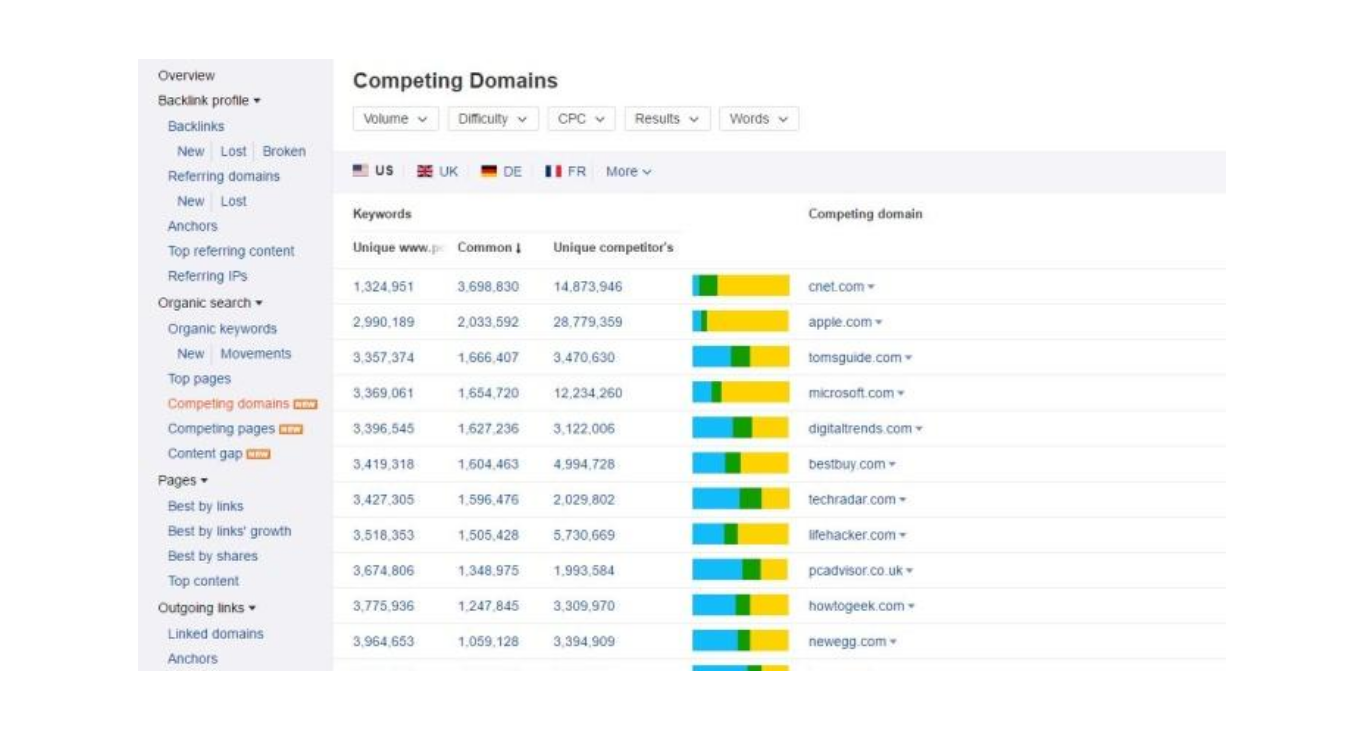The width and height of the screenshot is (1364, 753).
Task: Select the FR country tab
Action: click(565, 171)
